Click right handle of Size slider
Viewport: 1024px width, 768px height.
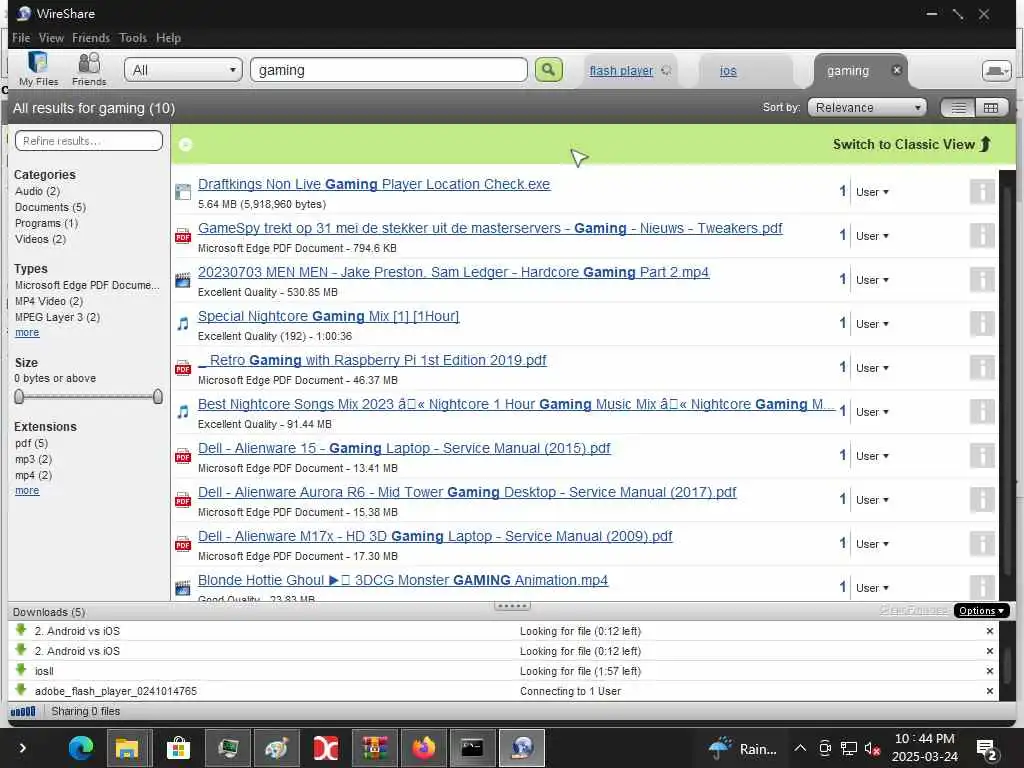pyautogui.click(x=157, y=396)
